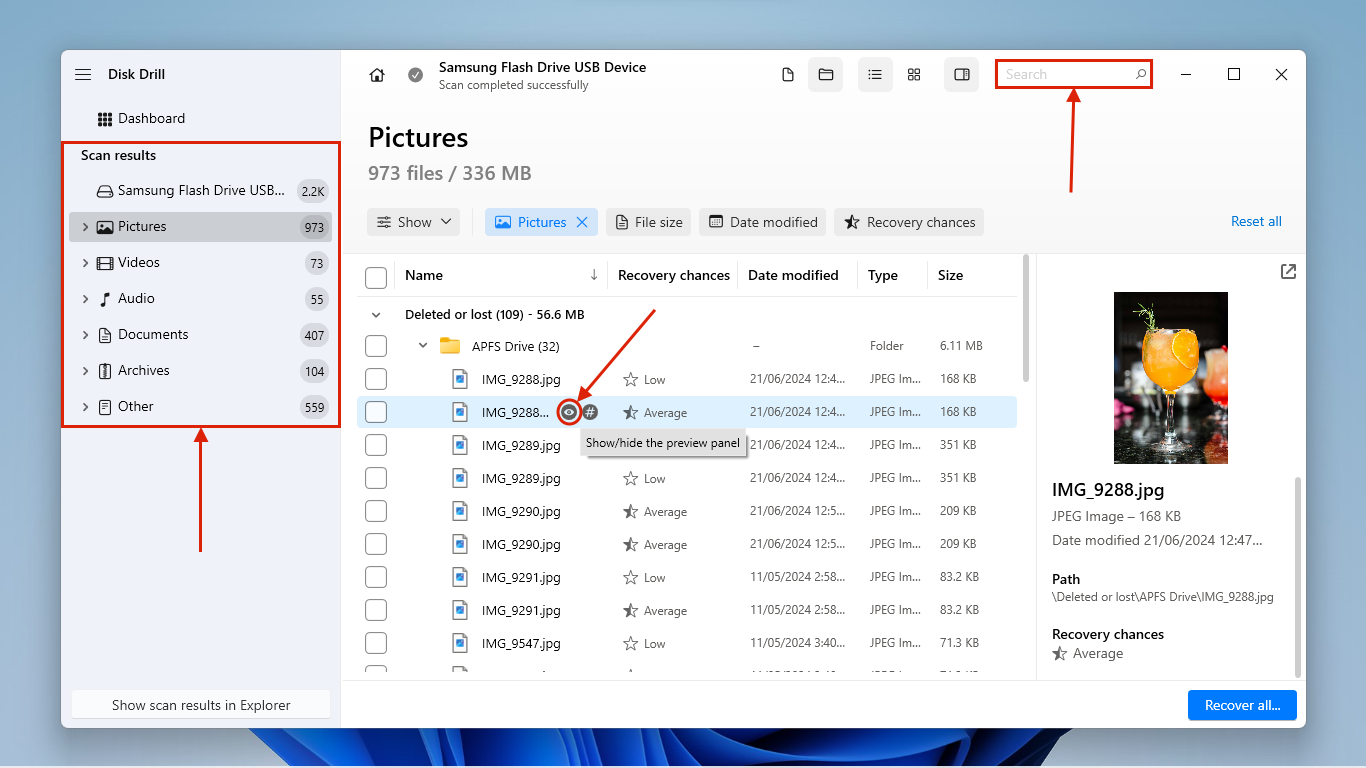Toggle the preview panel toolbar icon
The image size is (1366, 768).
(962, 75)
